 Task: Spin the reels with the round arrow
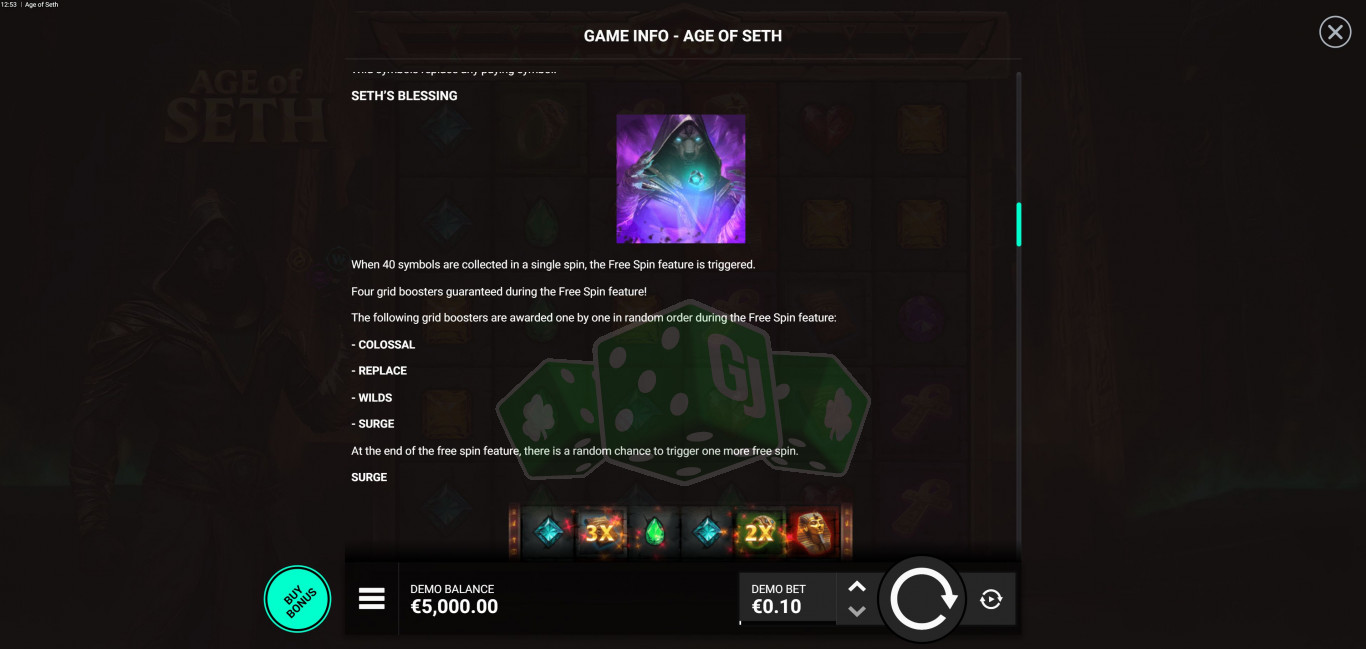click(922, 599)
